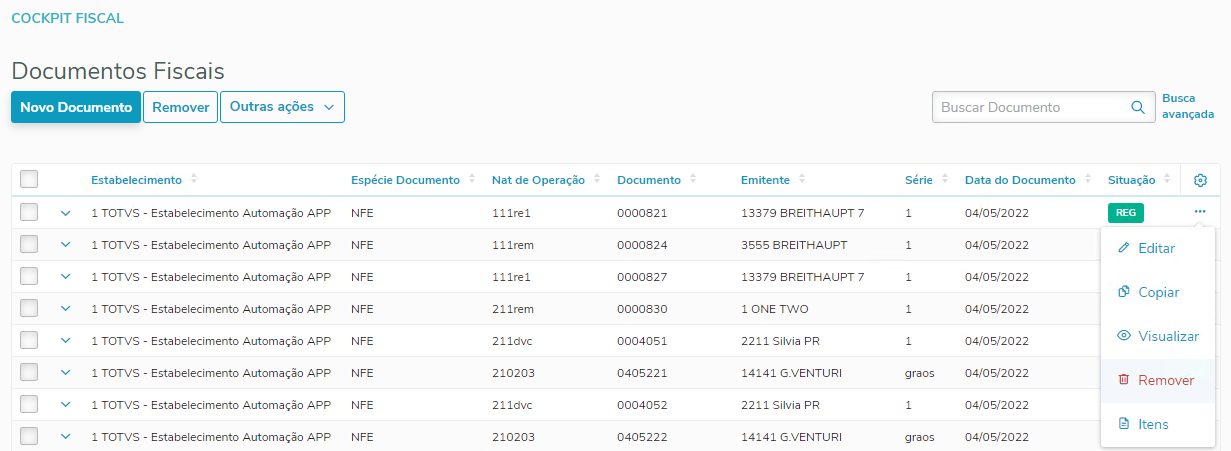
Task: Select the emitter cell 13379 BREITHAUPT 7 for 0000821
Action: (x=802, y=213)
